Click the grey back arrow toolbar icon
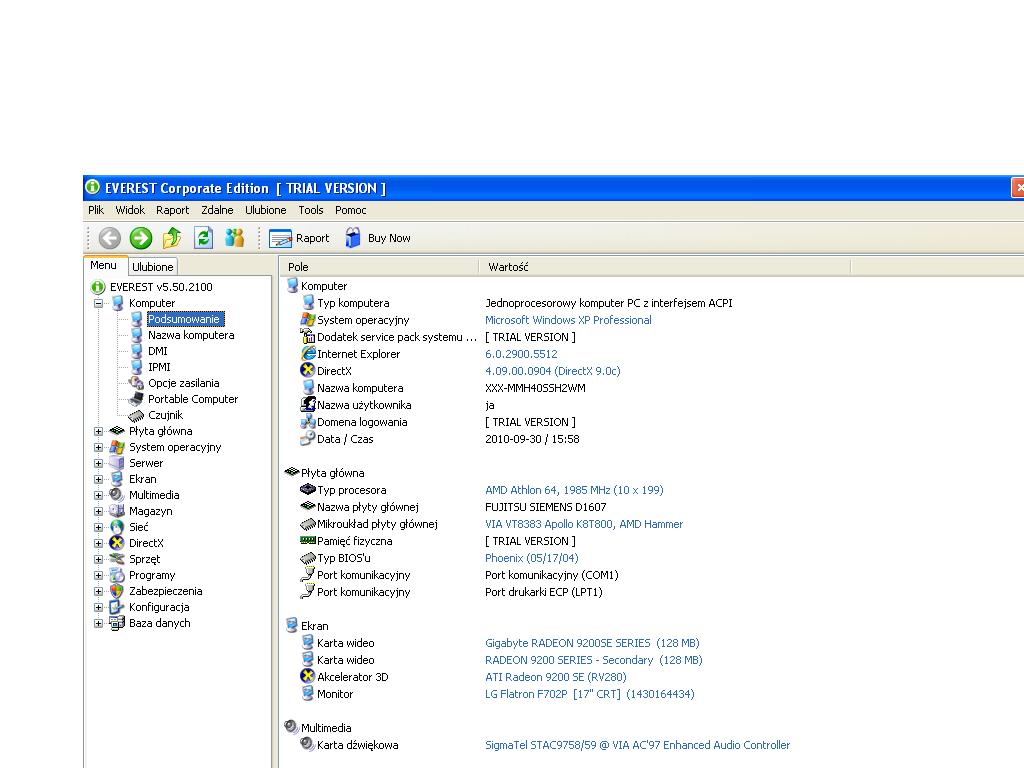Viewport: 1024px width, 768px height. click(x=110, y=238)
